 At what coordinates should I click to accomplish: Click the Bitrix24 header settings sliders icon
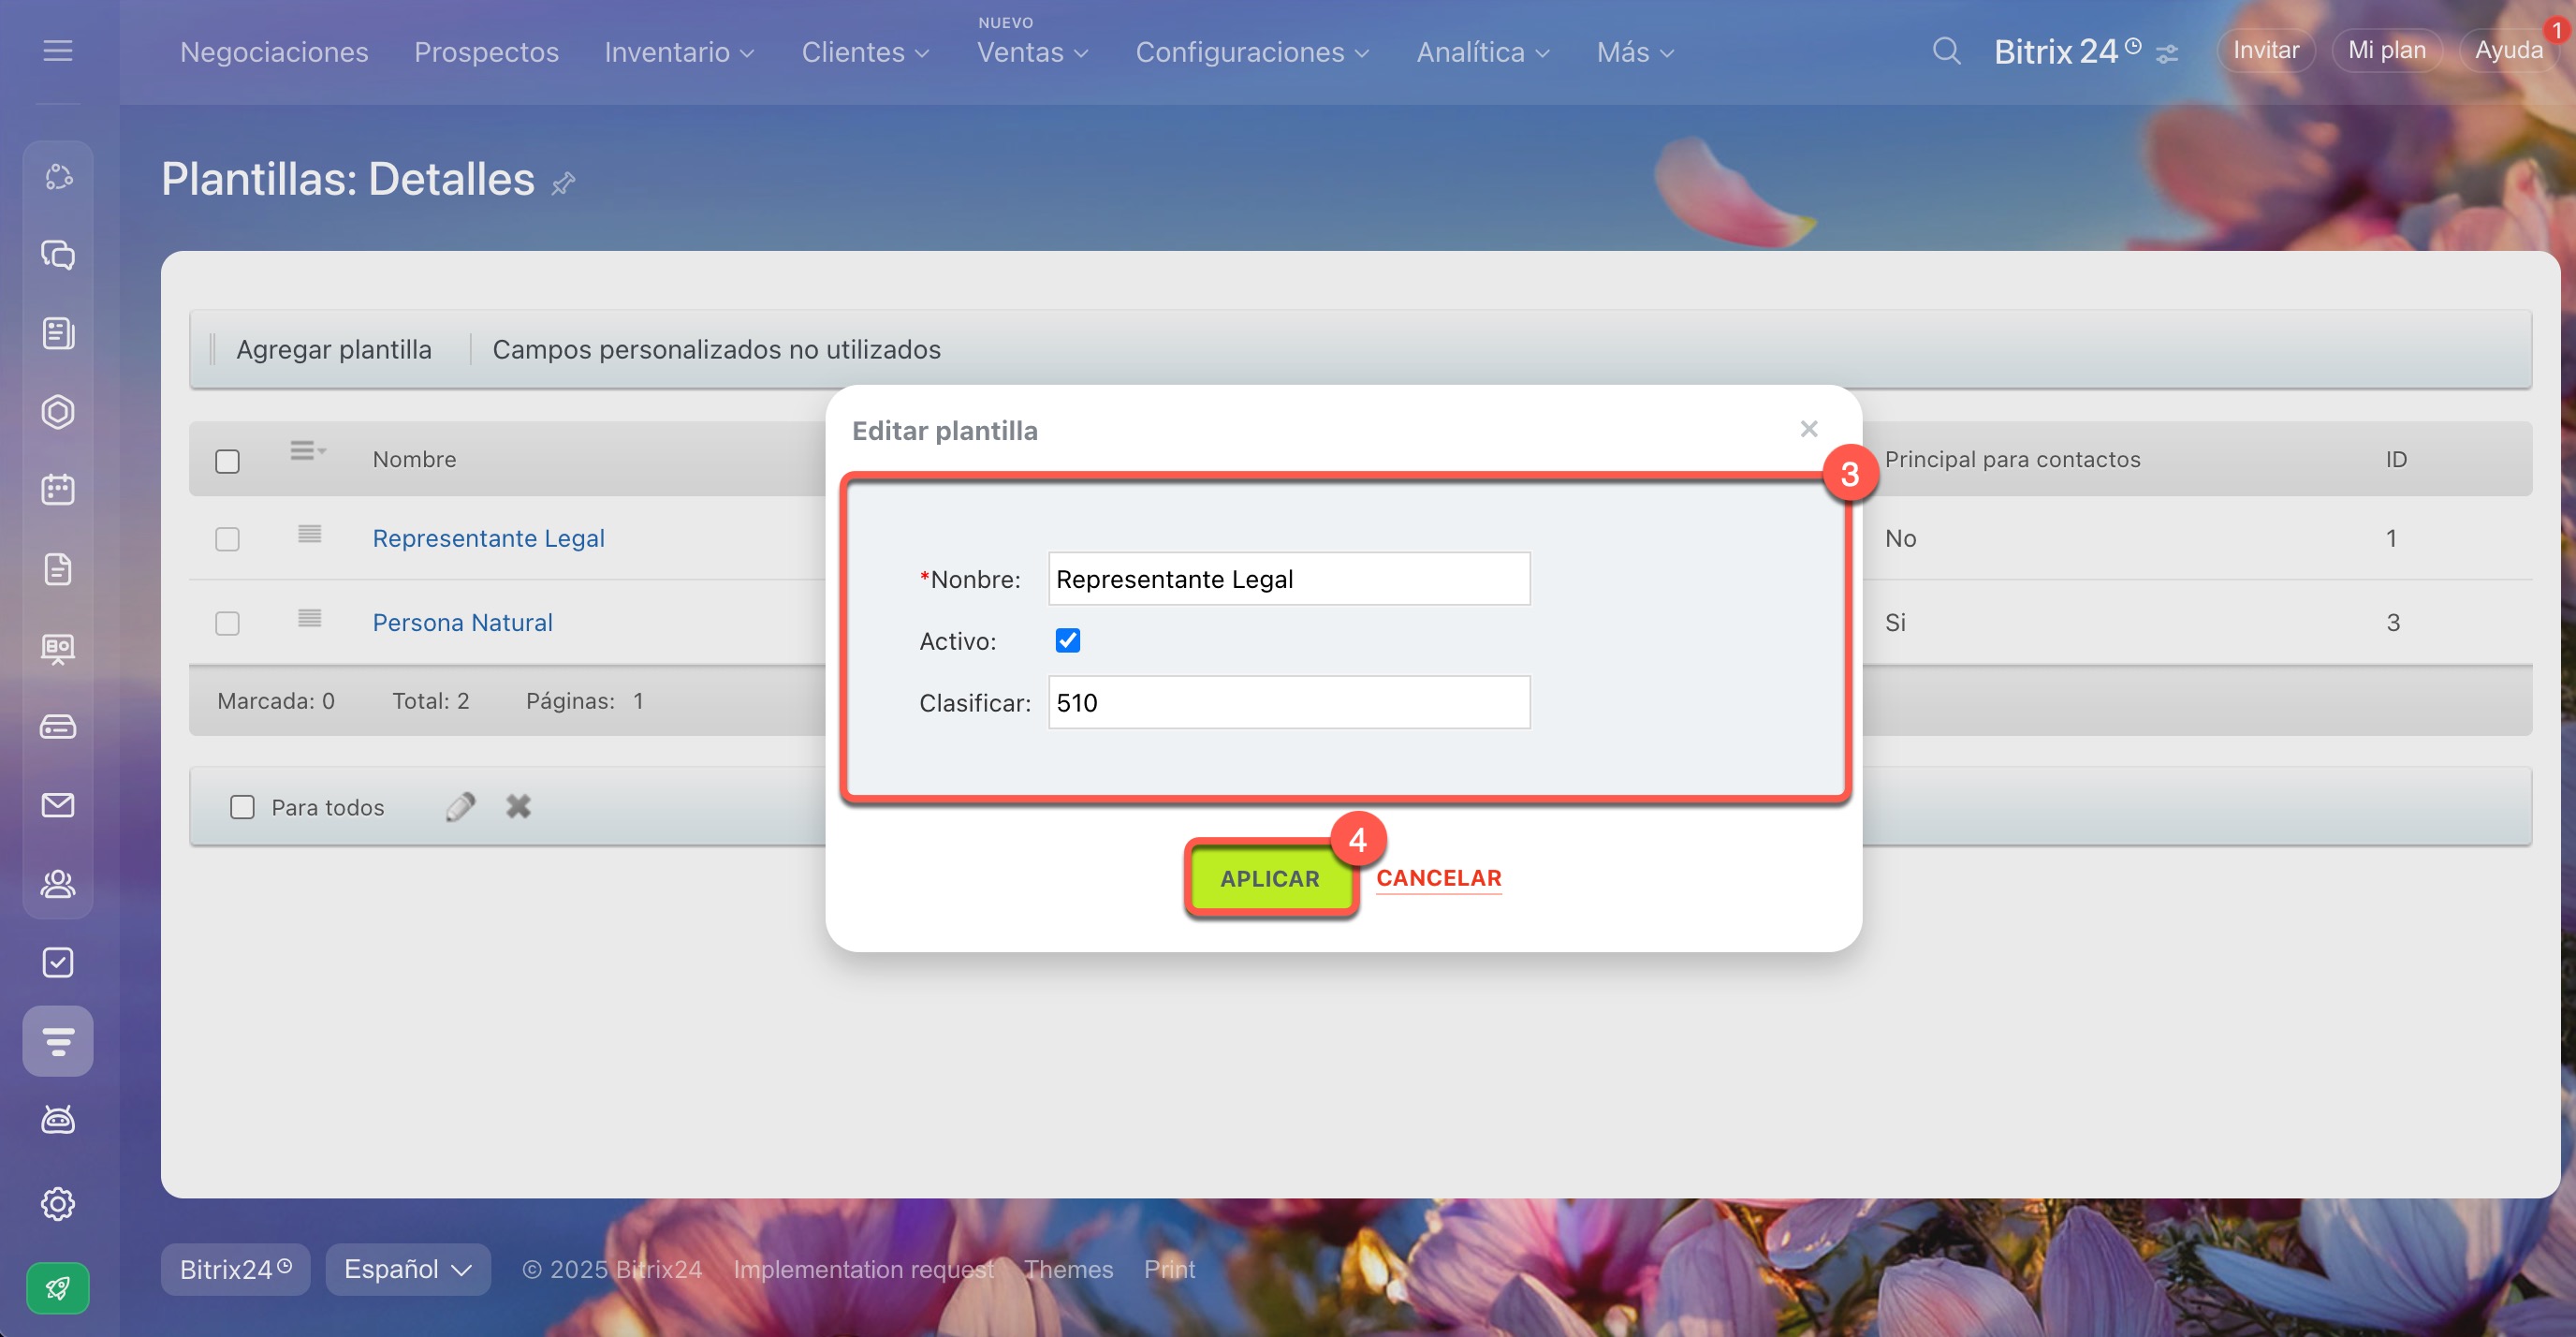pyautogui.click(x=2167, y=54)
